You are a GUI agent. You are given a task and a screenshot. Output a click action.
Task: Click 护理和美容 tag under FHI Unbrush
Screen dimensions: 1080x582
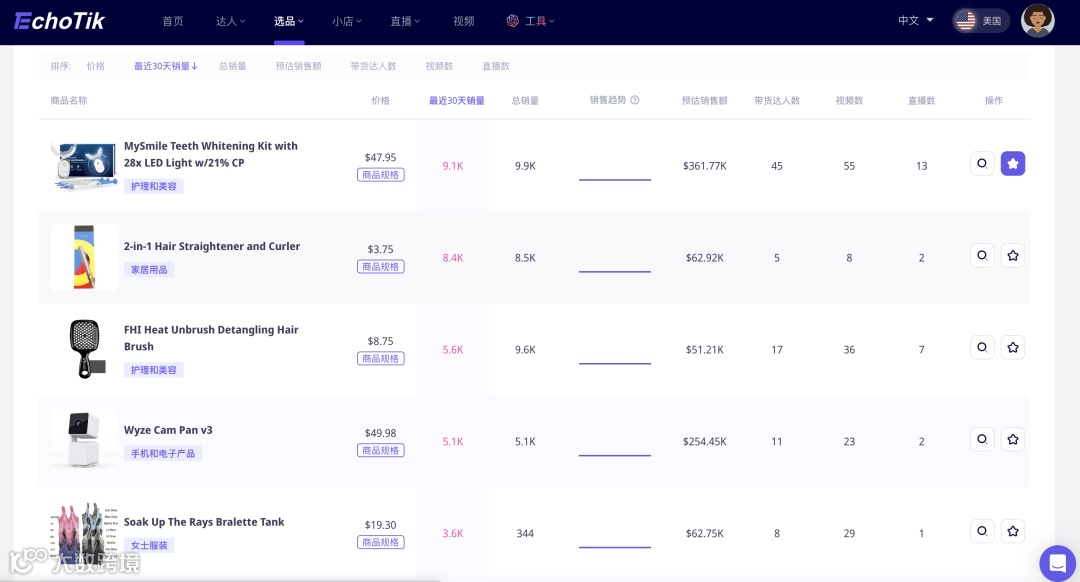tap(154, 370)
